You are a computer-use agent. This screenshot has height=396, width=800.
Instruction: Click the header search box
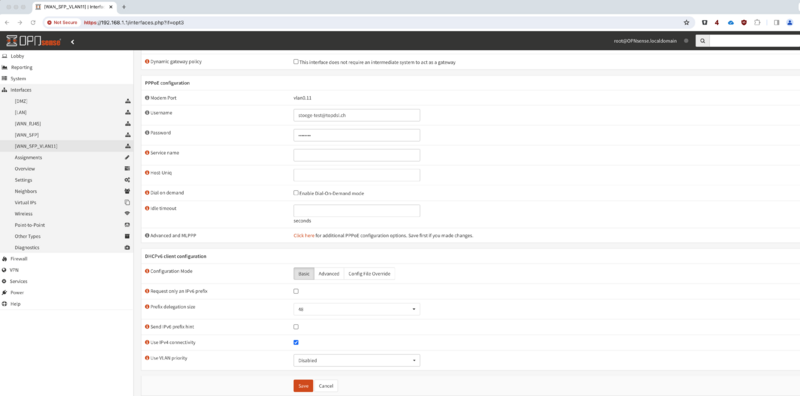pyautogui.click(x=754, y=41)
